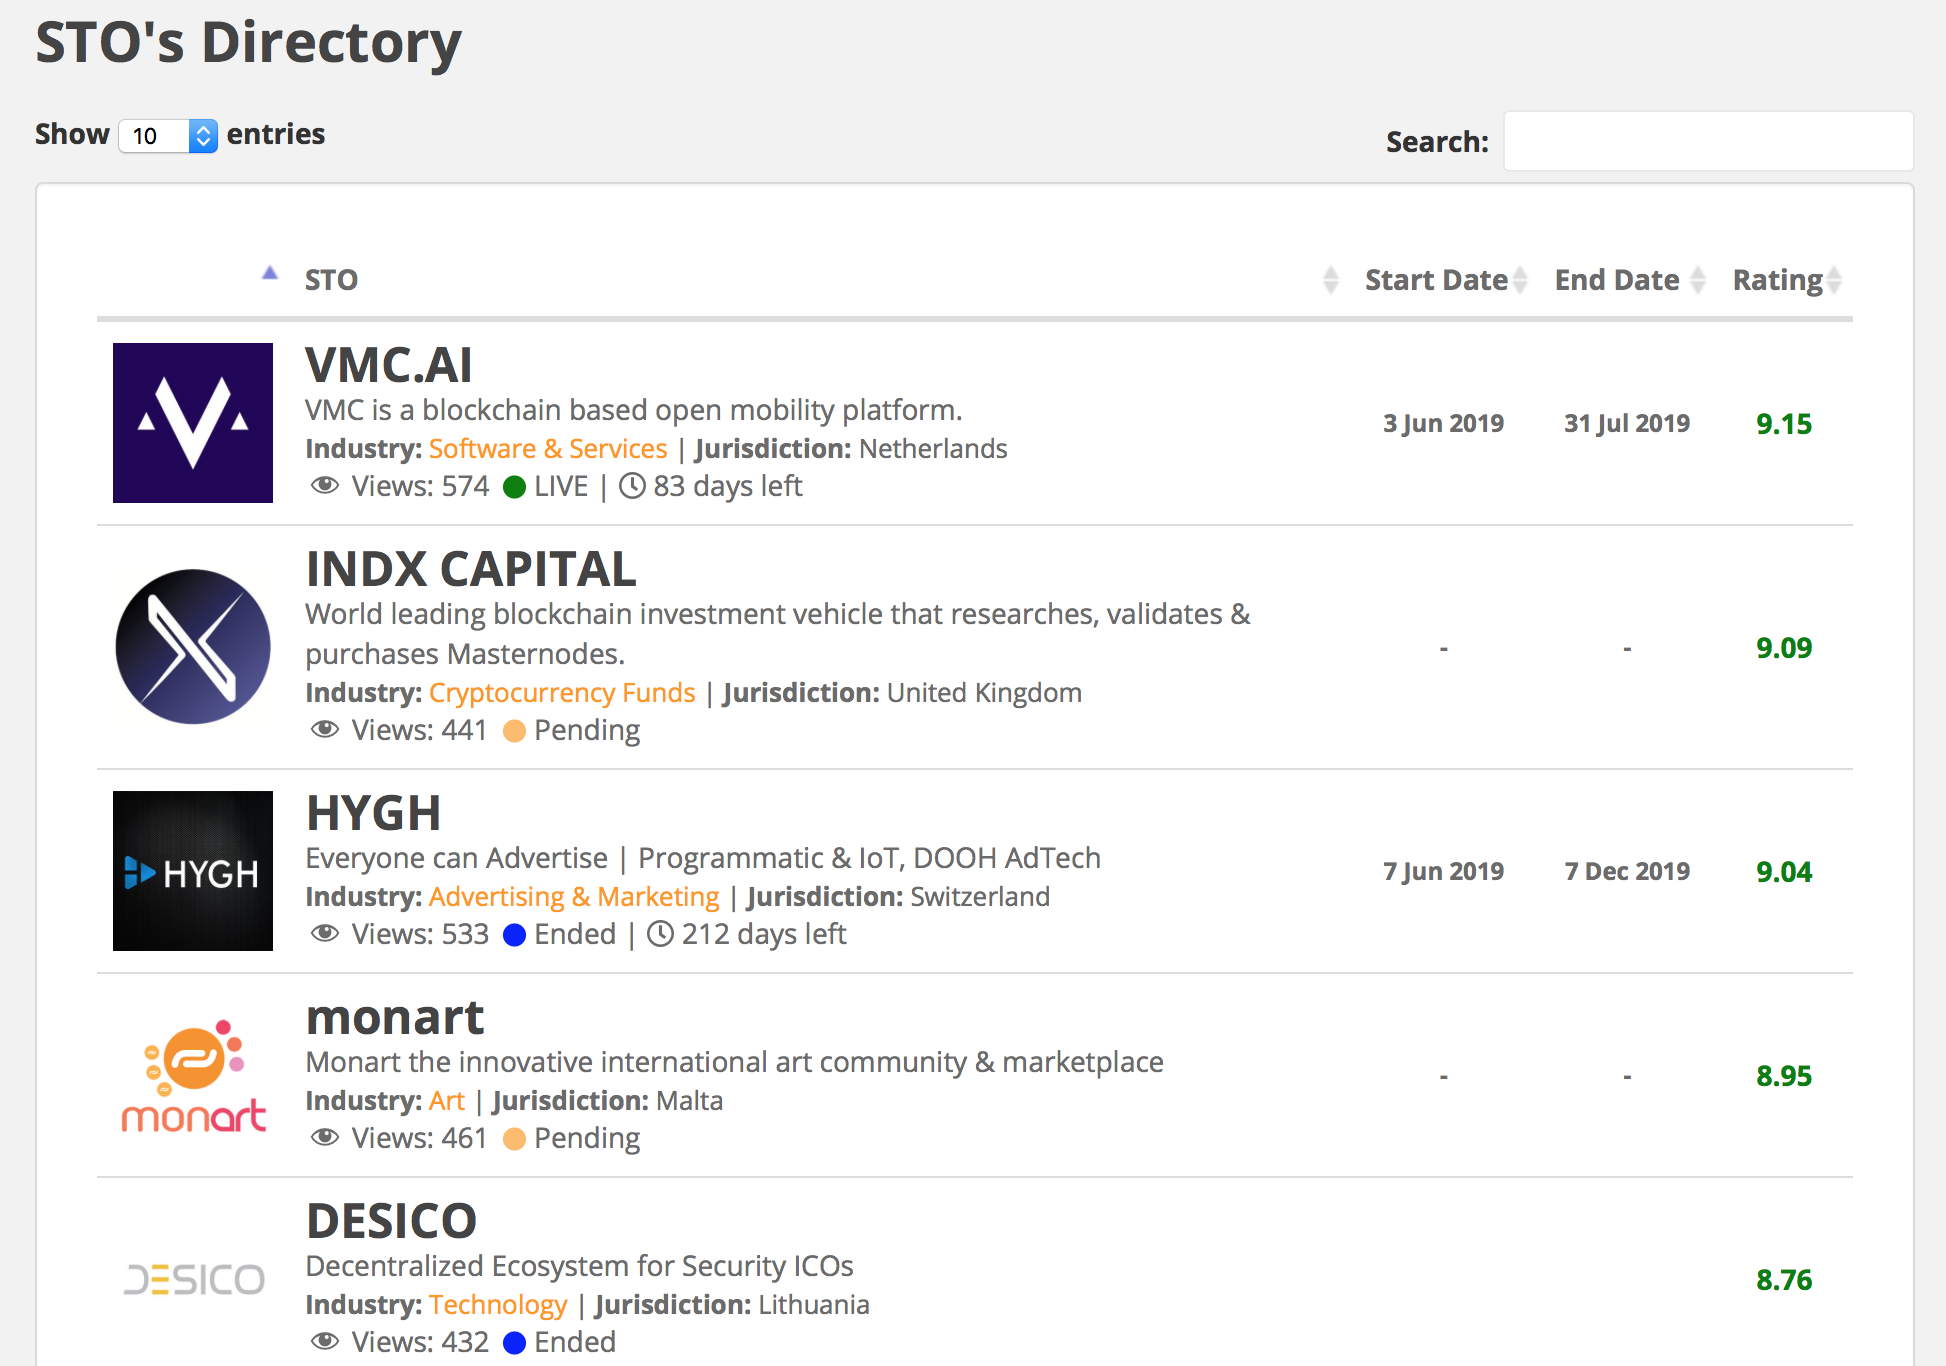Screen dimensions: 1946x1366
Task: Open the DESICO logo thumbnail
Action: (x=194, y=1279)
